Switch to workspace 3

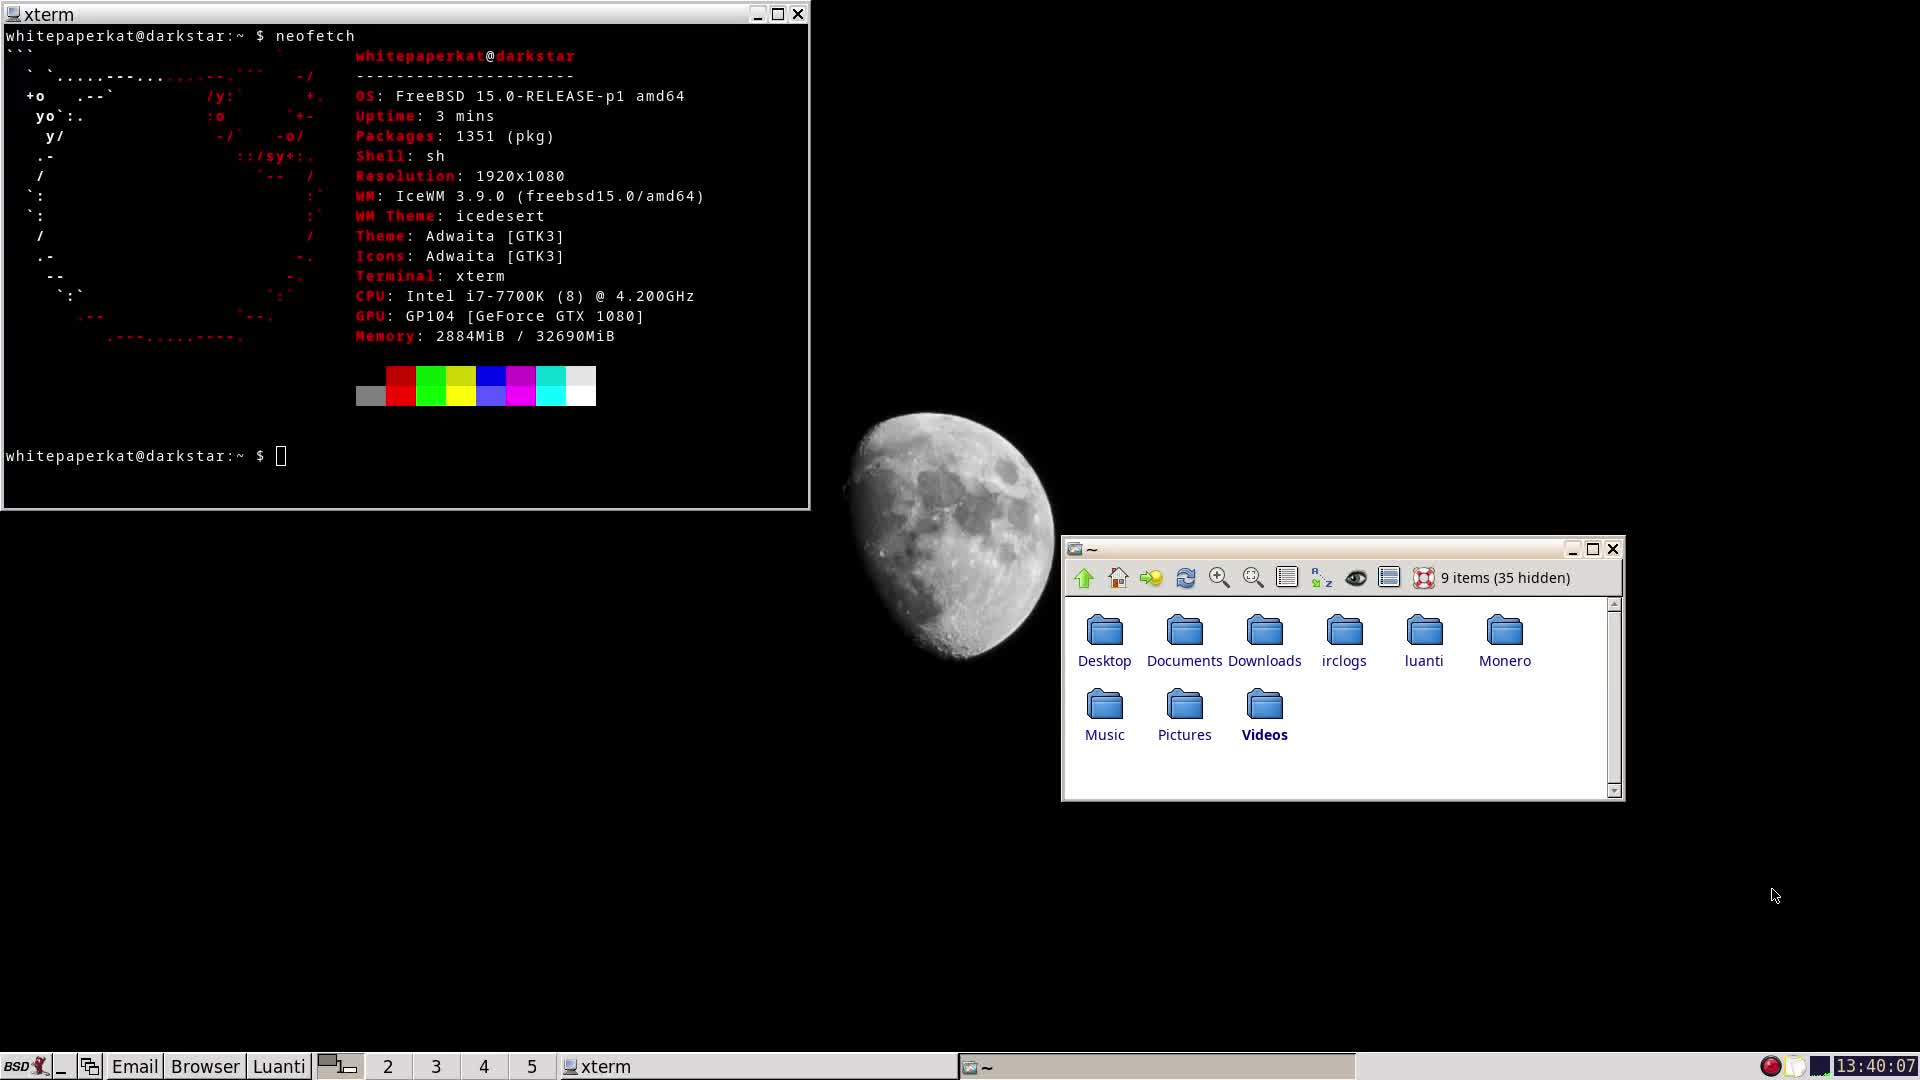pyautogui.click(x=436, y=1066)
